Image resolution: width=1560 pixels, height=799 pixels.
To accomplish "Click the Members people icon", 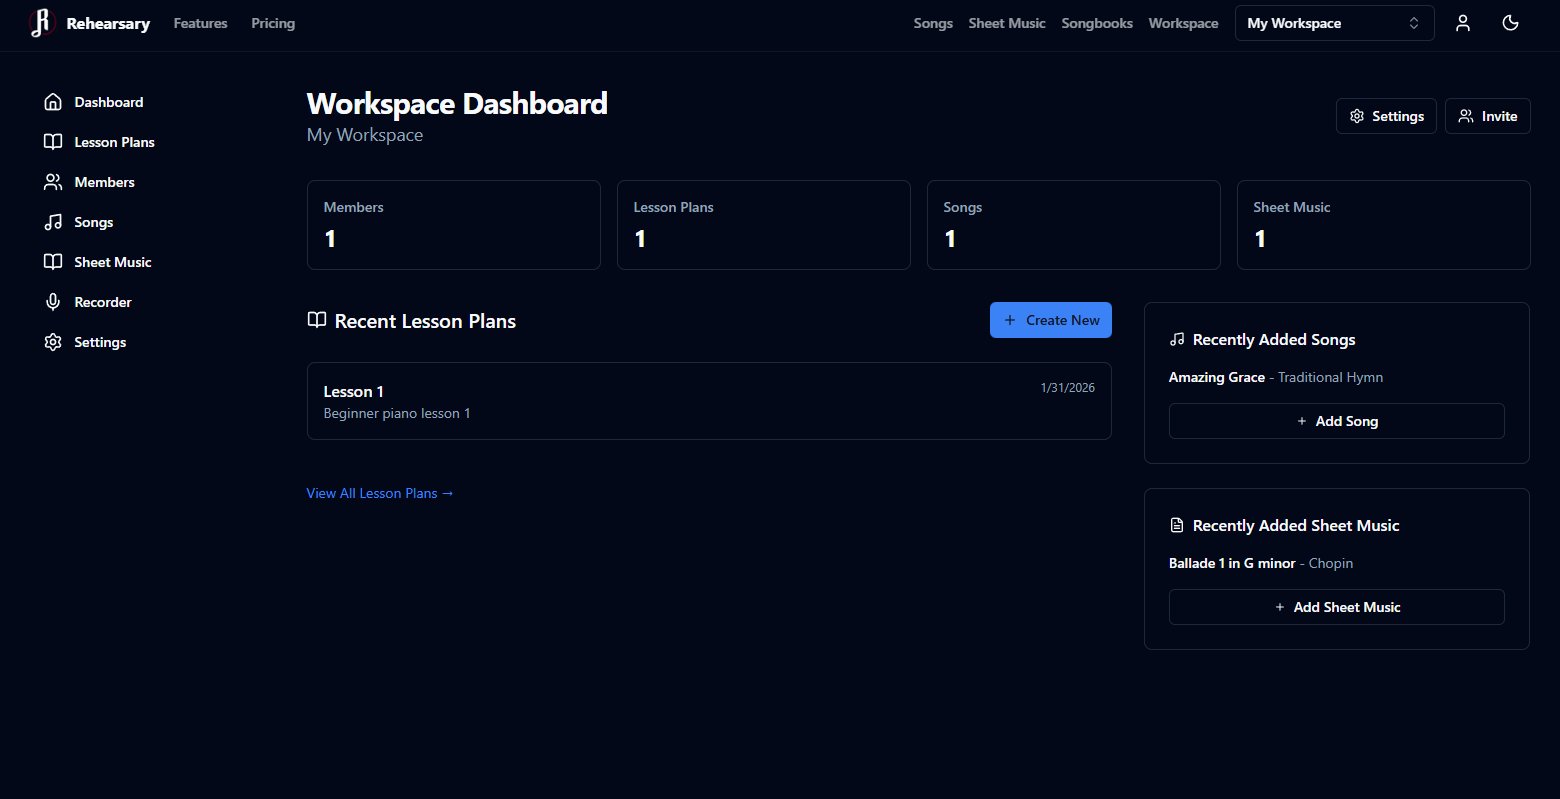I will pos(52,181).
